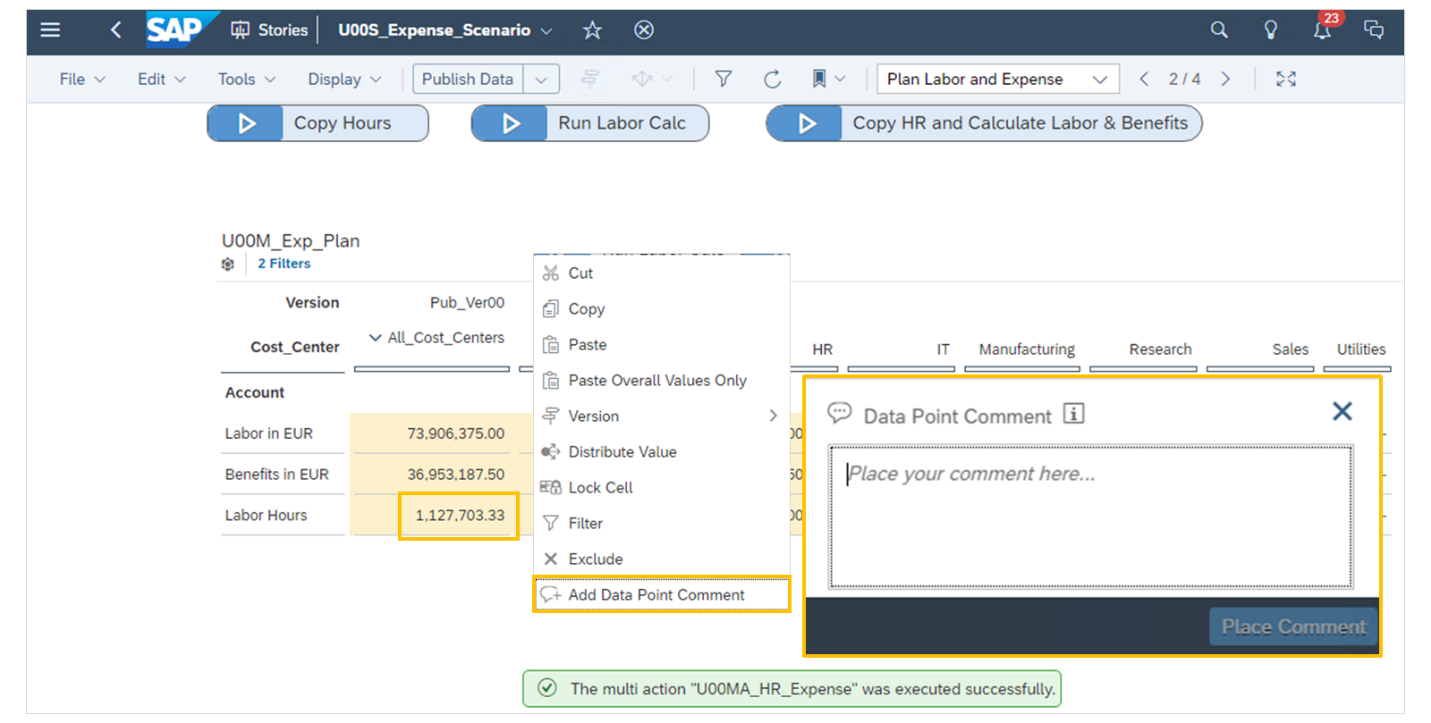Open the Plan Labor and Expense page dropdown
This screenshot has height=723, width=1431.
[x=996, y=79]
